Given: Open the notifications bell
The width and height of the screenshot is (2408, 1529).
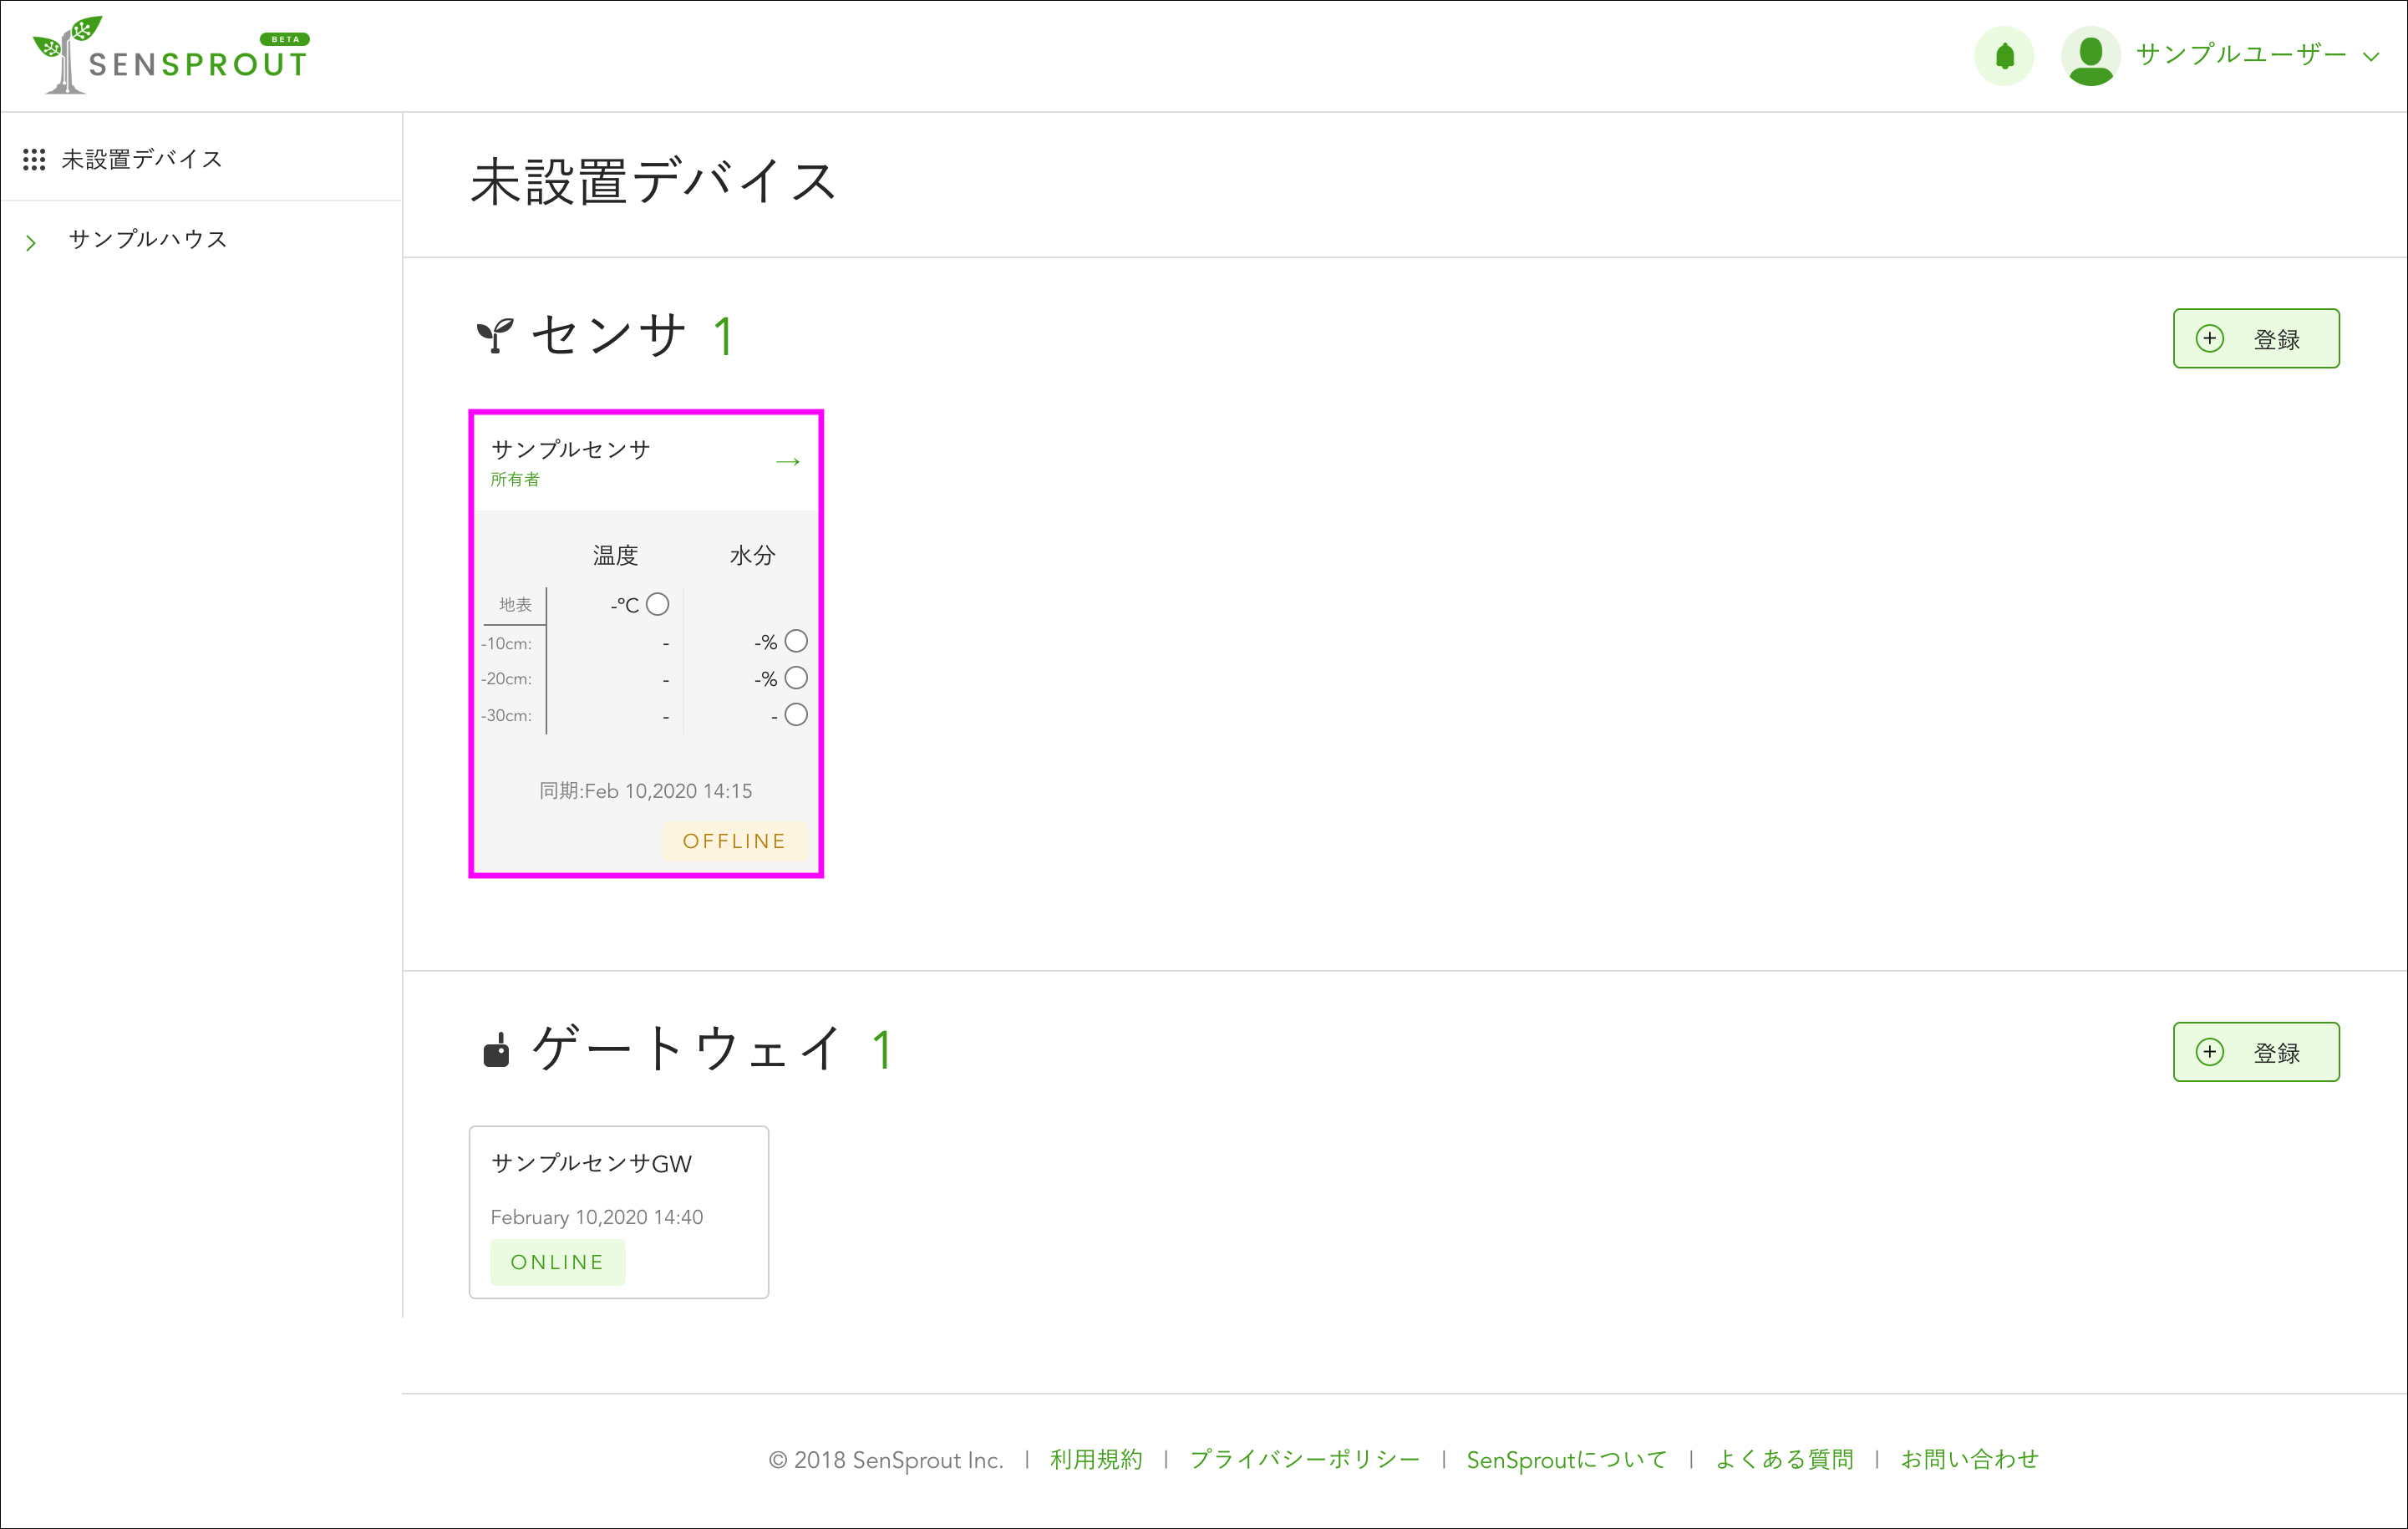Looking at the screenshot, I should click(x=2004, y=56).
